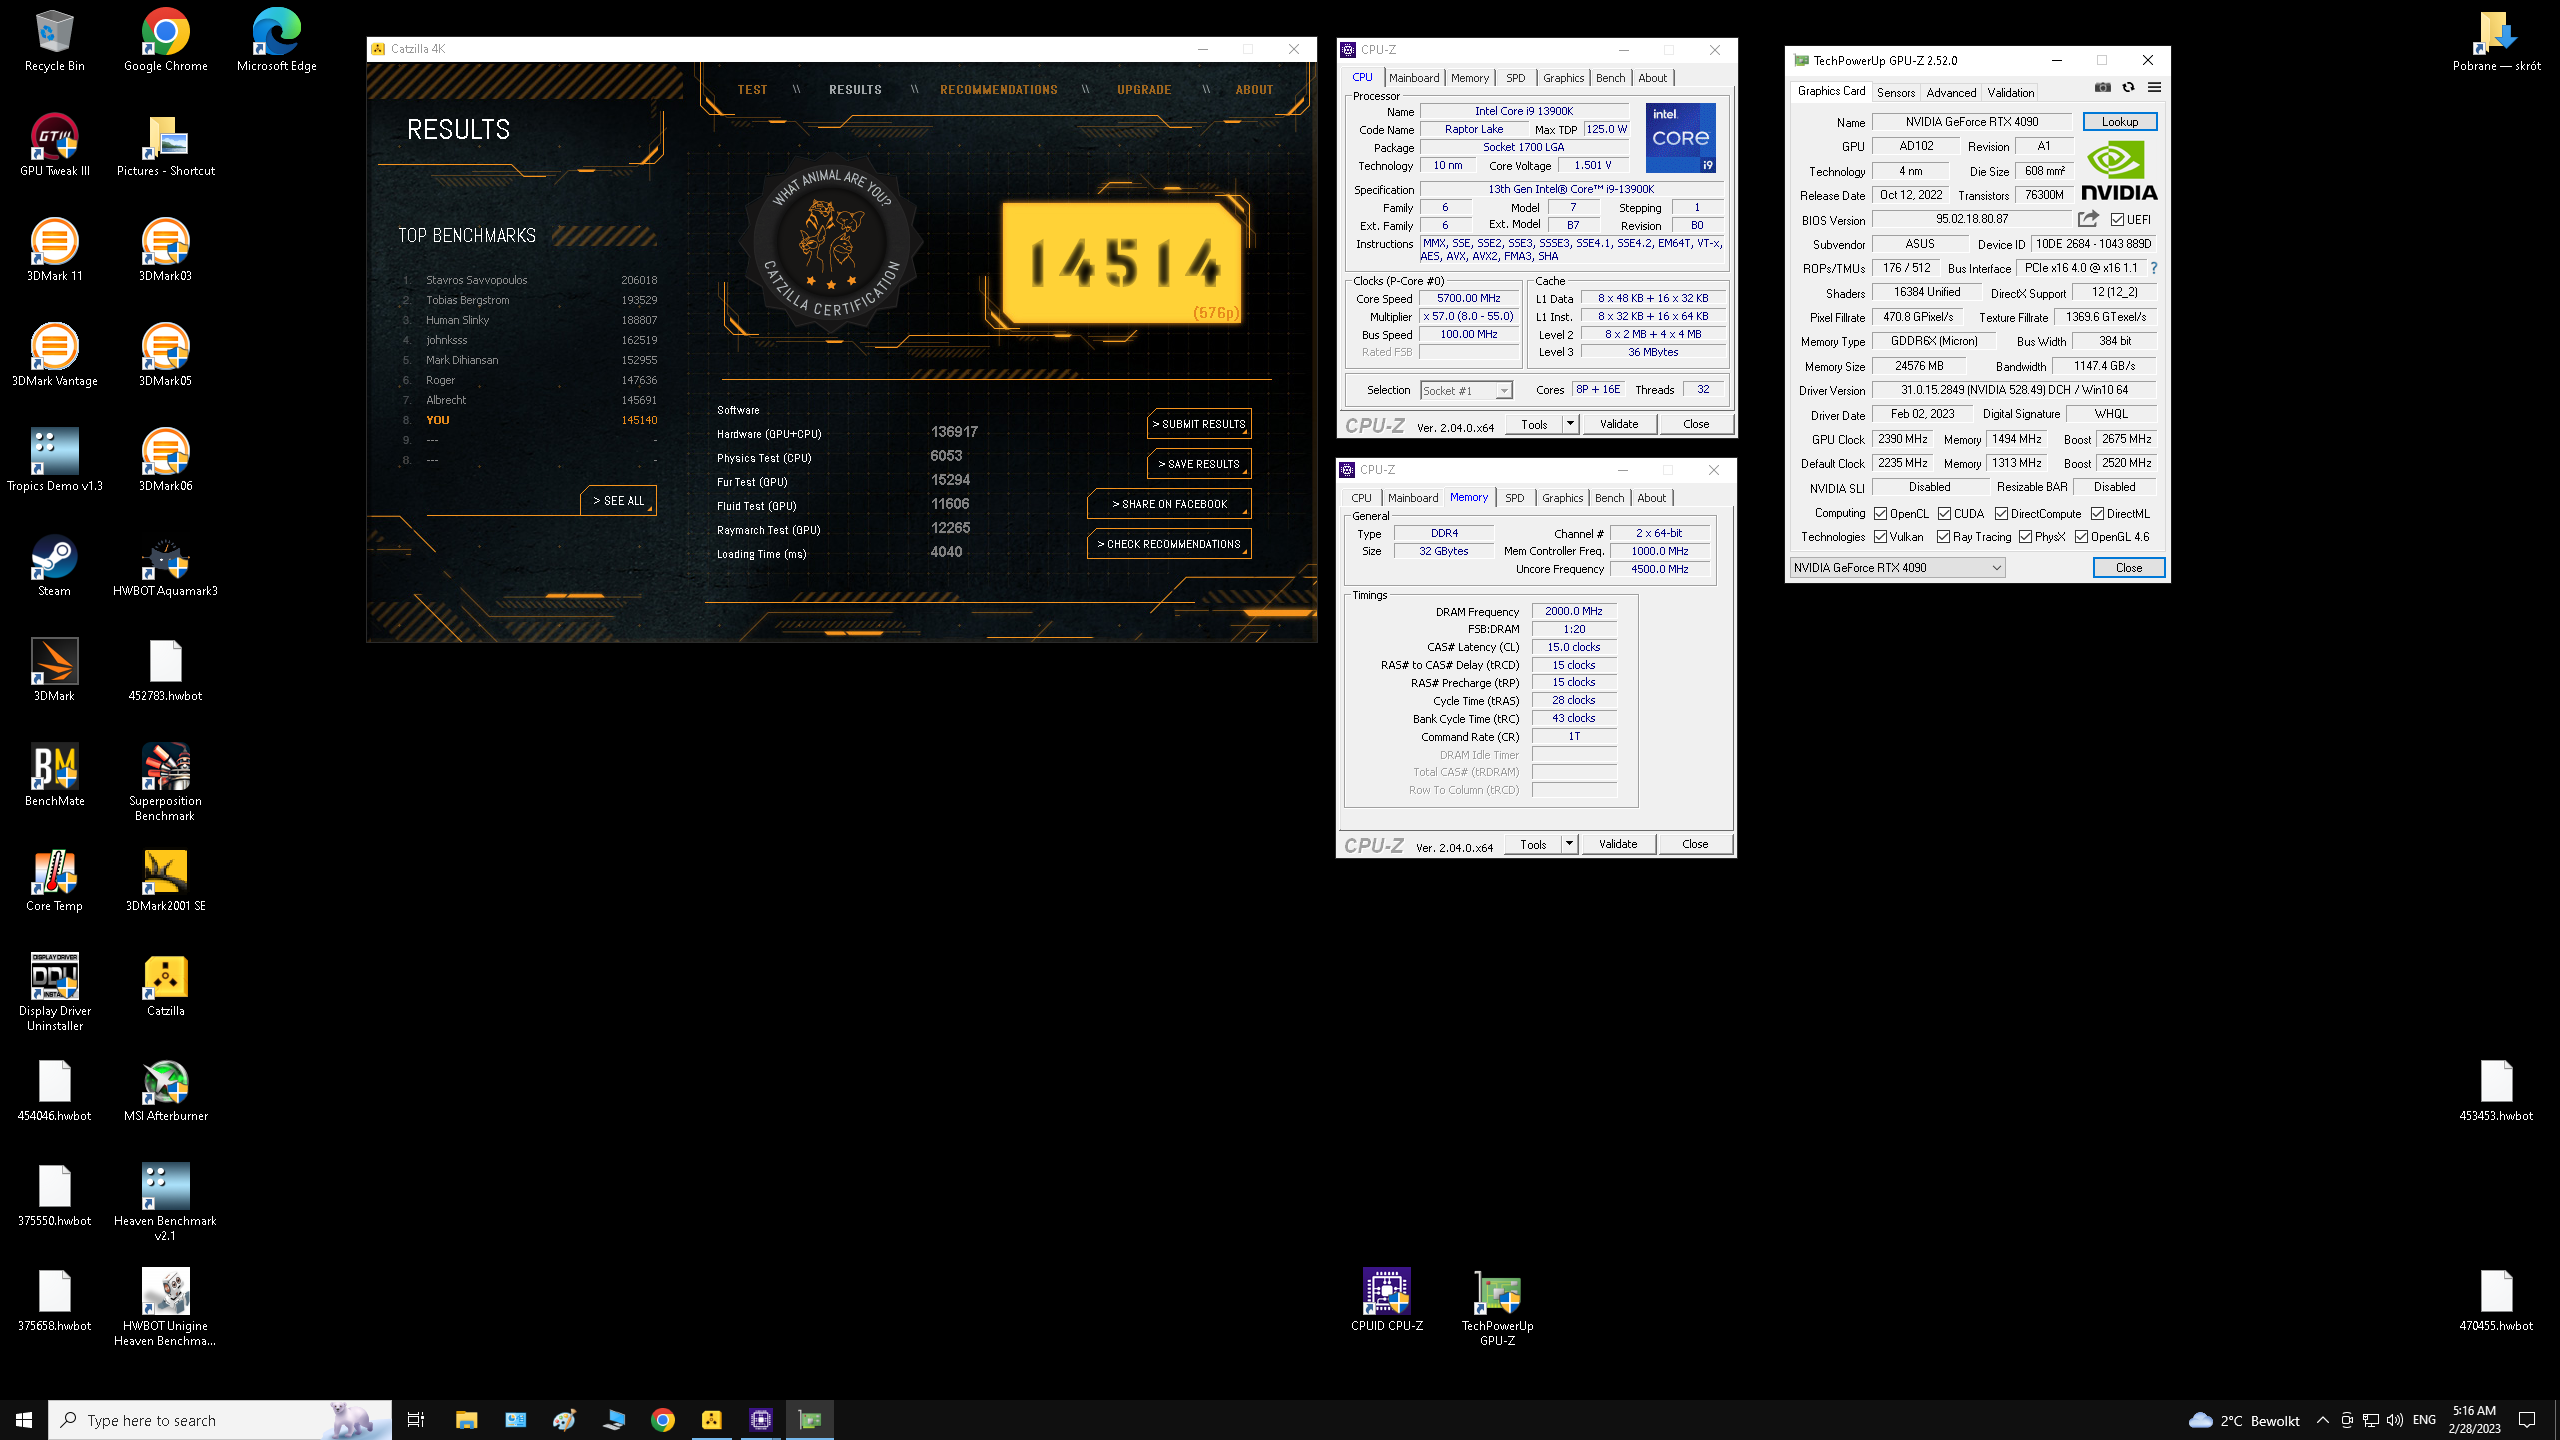Select Superposition Benchmark desktop icon
Image resolution: width=2560 pixels, height=1440 pixels.
click(165, 783)
